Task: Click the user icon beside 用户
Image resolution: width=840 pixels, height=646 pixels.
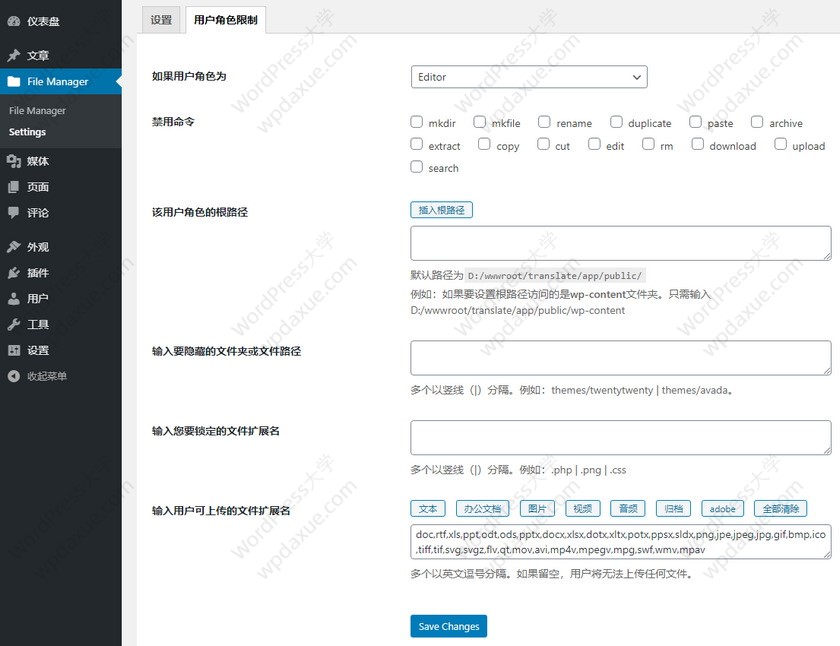Action: pyautogui.click(x=14, y=298)
